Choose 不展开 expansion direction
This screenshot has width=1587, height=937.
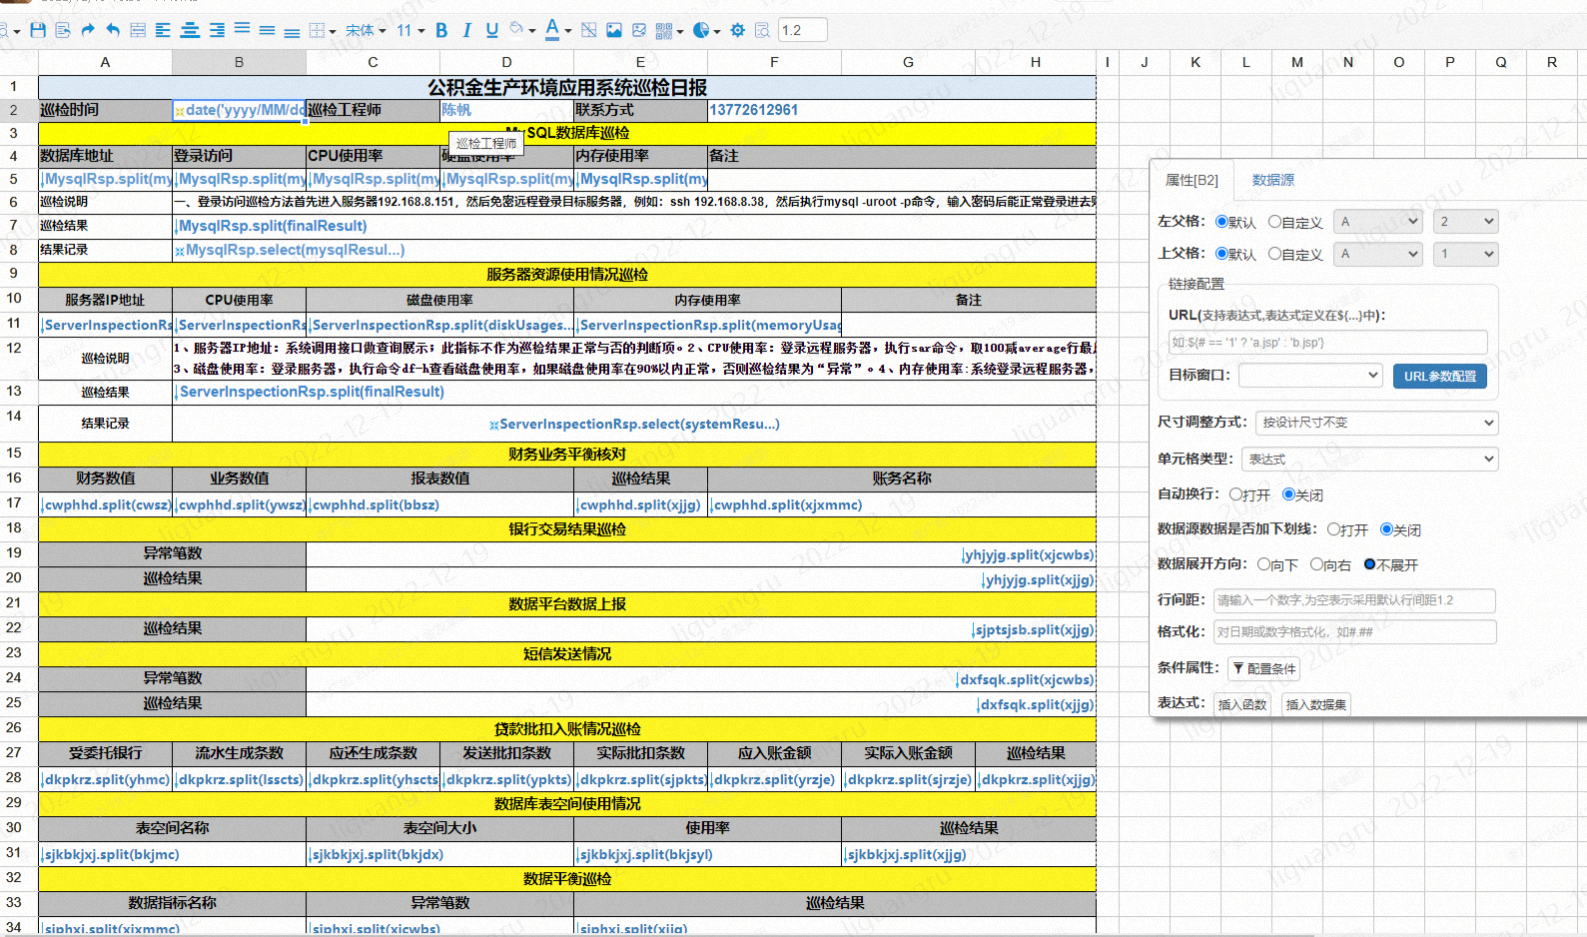pos(1370,564)
